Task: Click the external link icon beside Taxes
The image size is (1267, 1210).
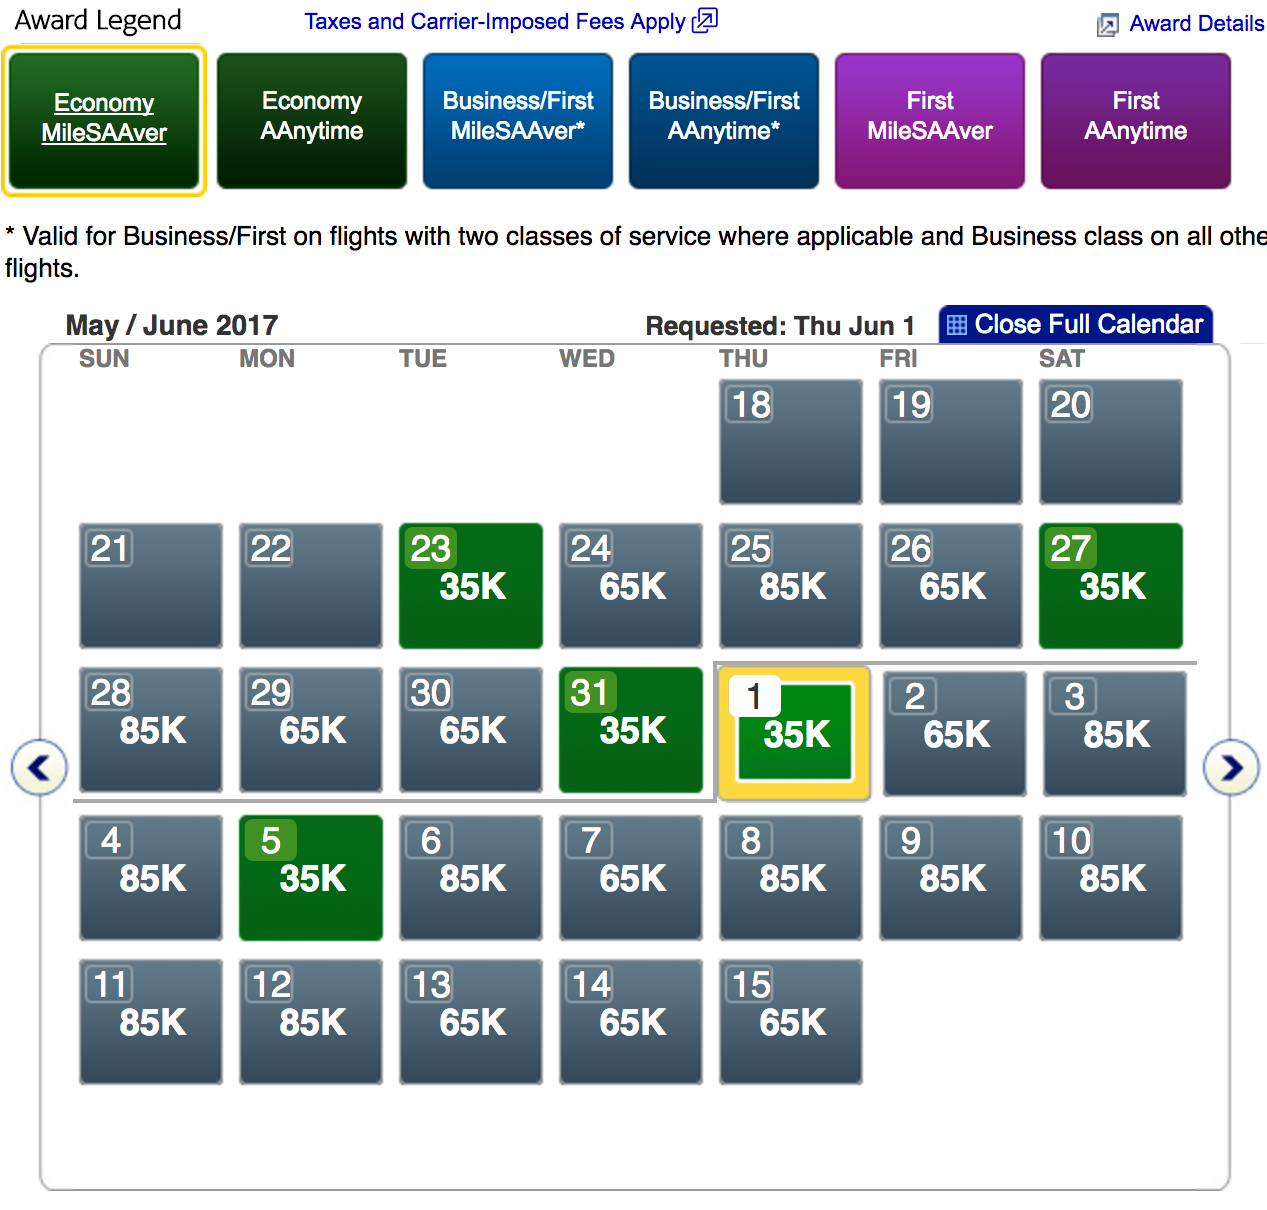Action: (x=705, y=20)
